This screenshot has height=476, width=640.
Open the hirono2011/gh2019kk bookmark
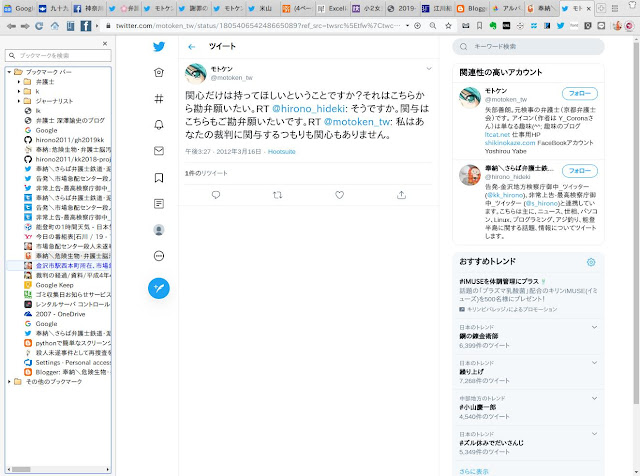(x=69, y=140)
